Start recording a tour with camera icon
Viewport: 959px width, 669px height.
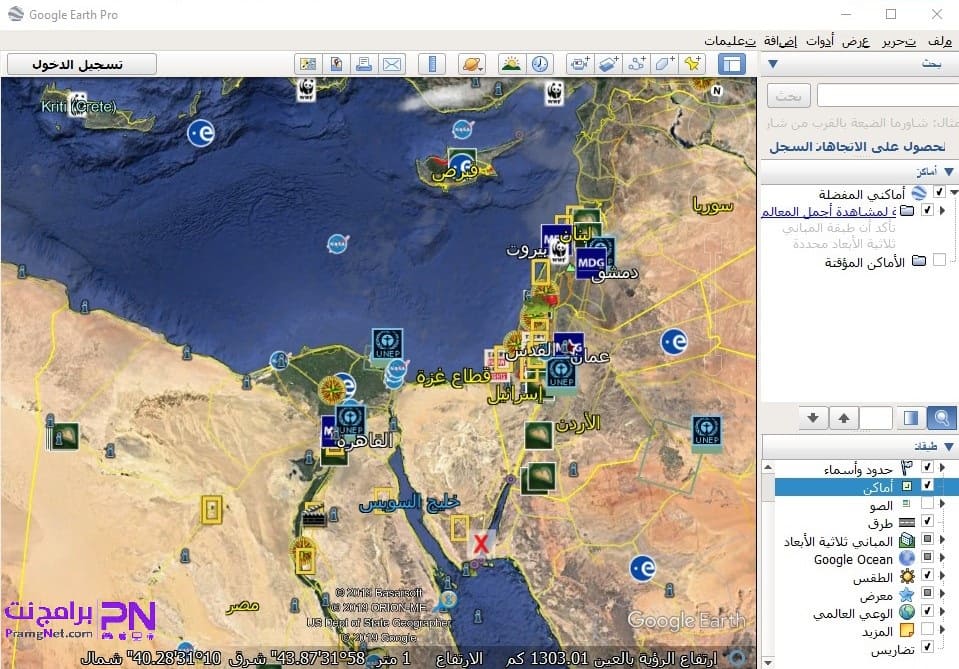tap(579, 64)
